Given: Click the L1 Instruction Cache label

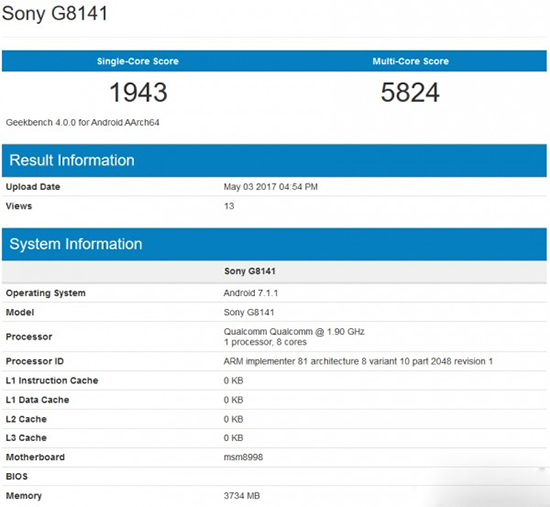Looking at the screenshot, I should pos(52,381).
